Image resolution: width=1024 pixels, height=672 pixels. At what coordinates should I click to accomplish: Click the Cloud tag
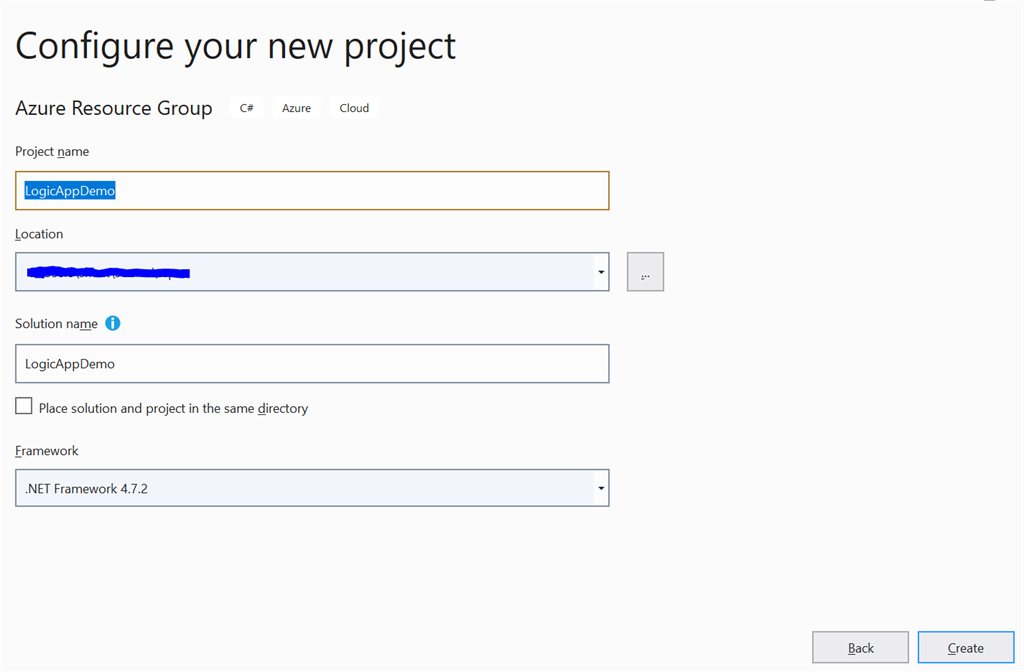pyautogui.click(x=354, y=107)
